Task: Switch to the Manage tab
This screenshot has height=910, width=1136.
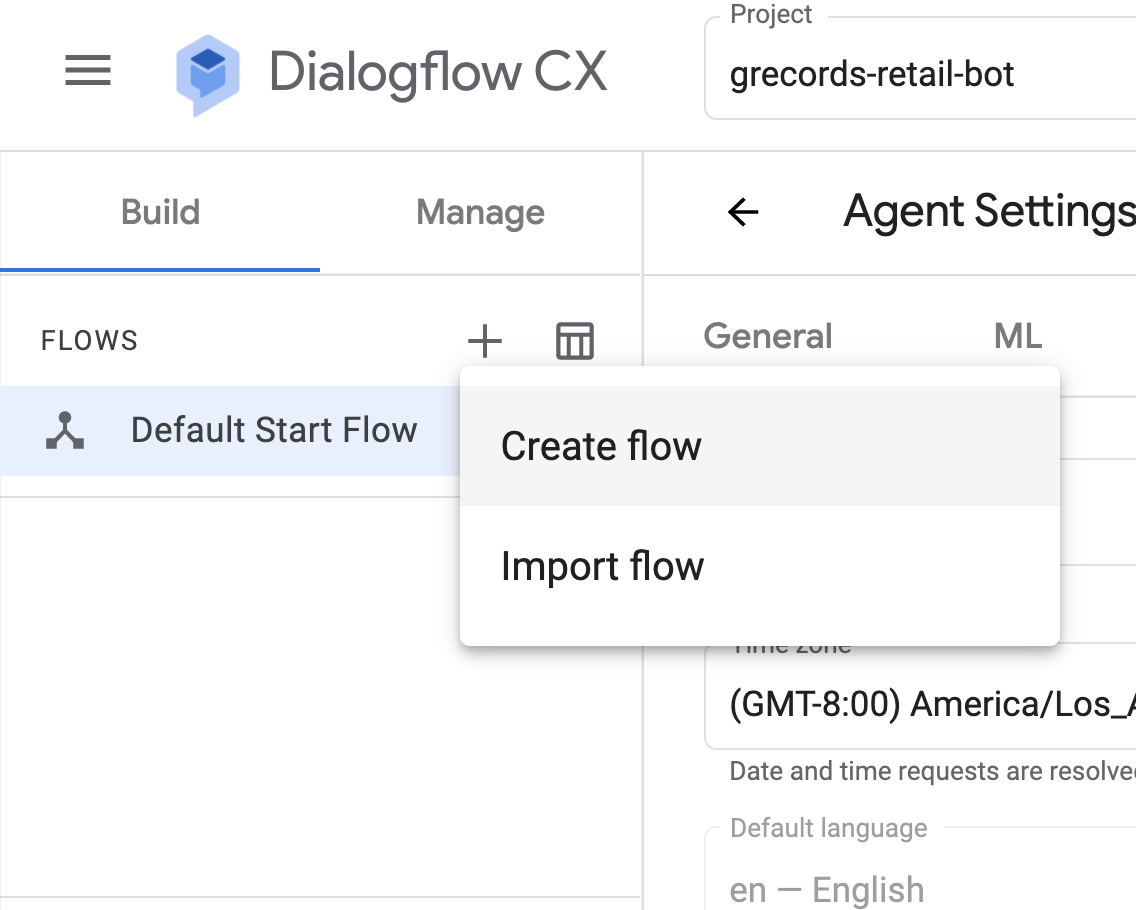Action: point(480,212)
